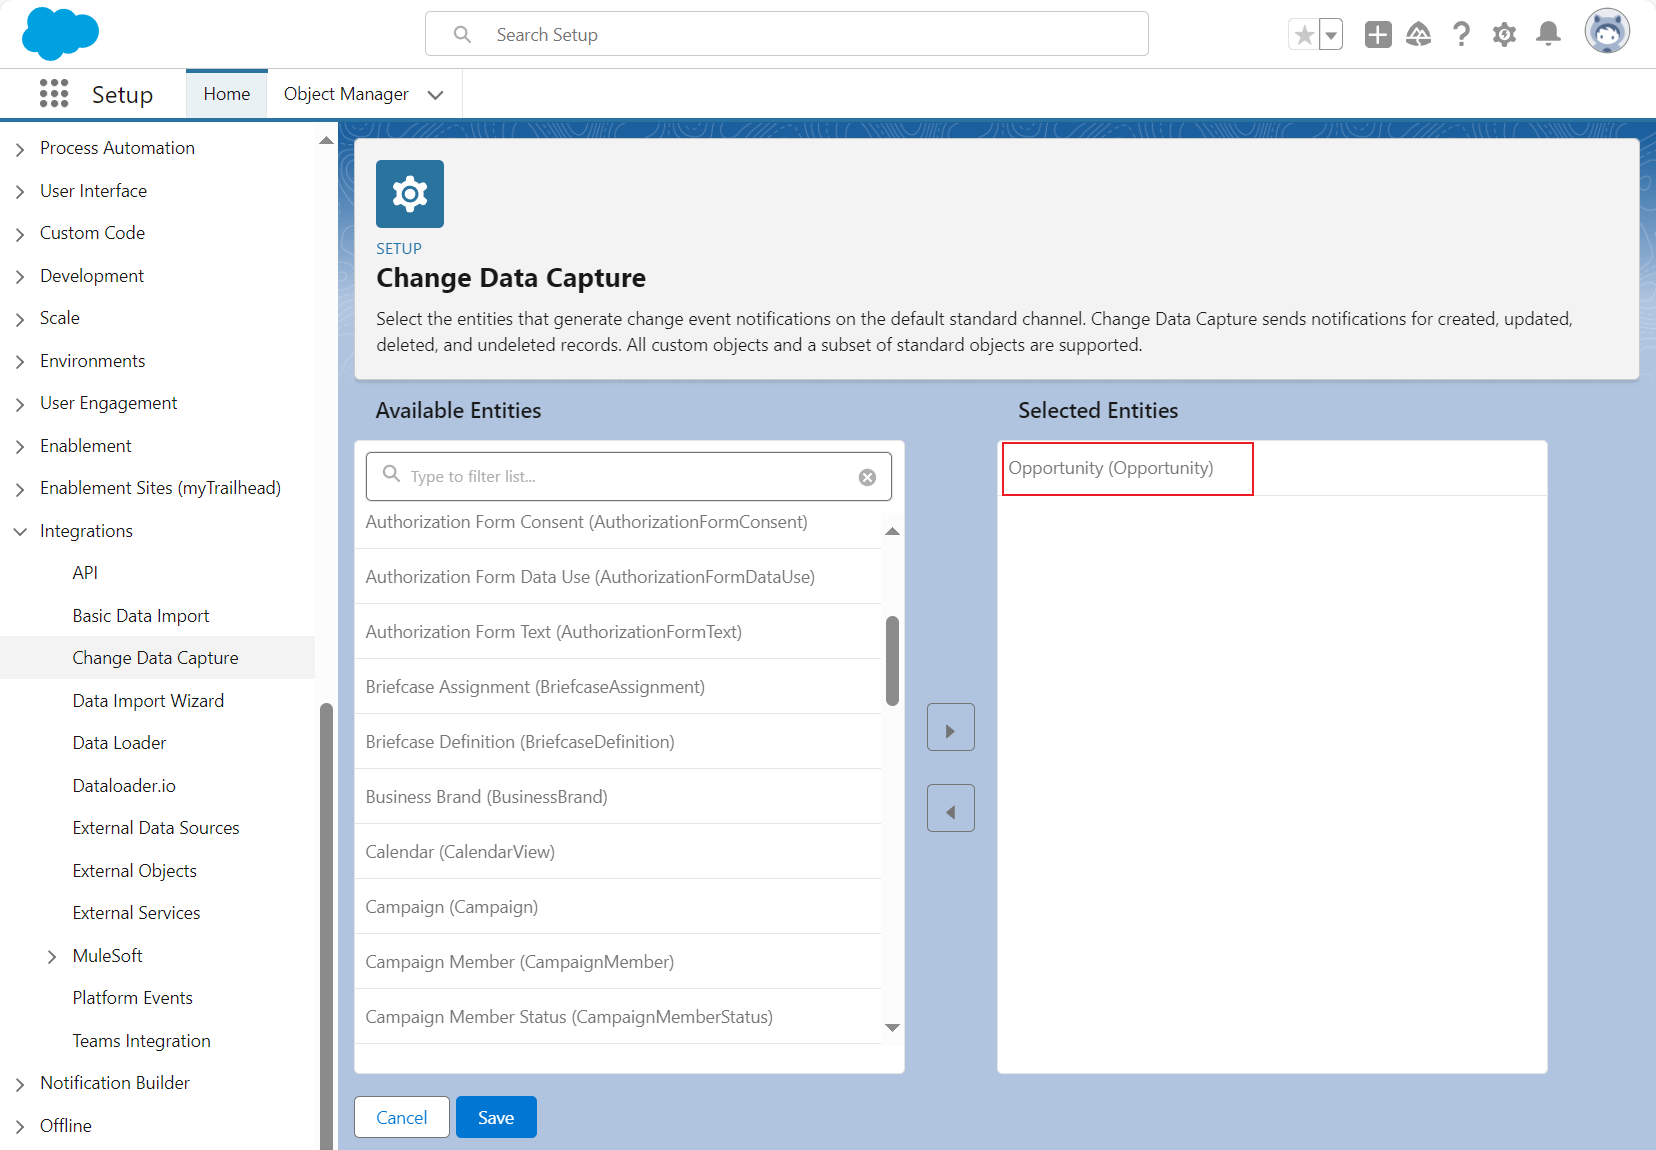Switch to the Home tab

click(227, 94)
